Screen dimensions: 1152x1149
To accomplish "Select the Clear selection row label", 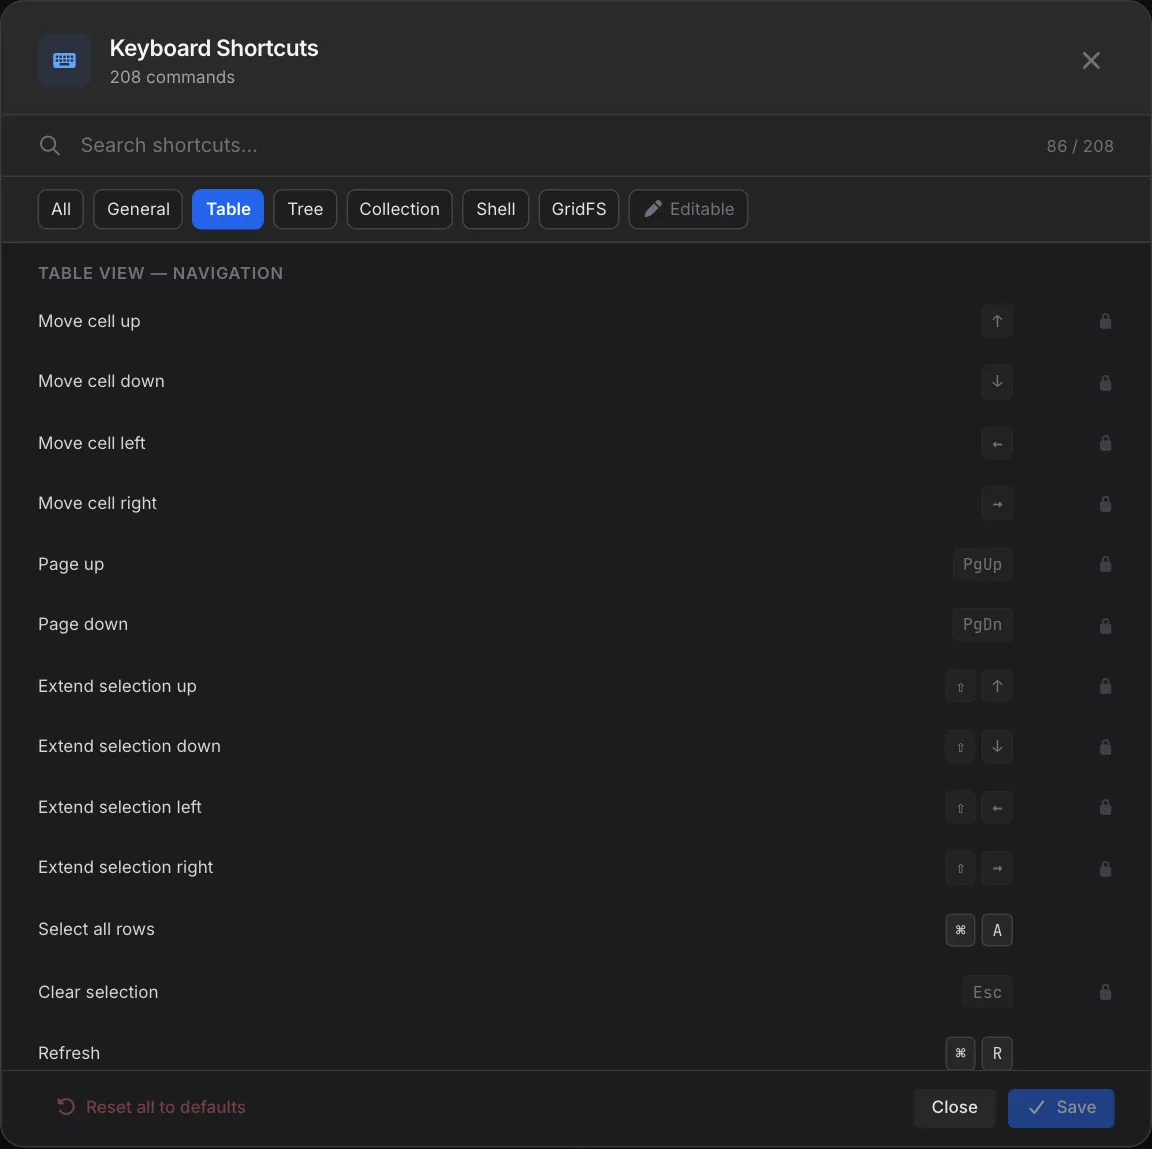I will [98, 993].
